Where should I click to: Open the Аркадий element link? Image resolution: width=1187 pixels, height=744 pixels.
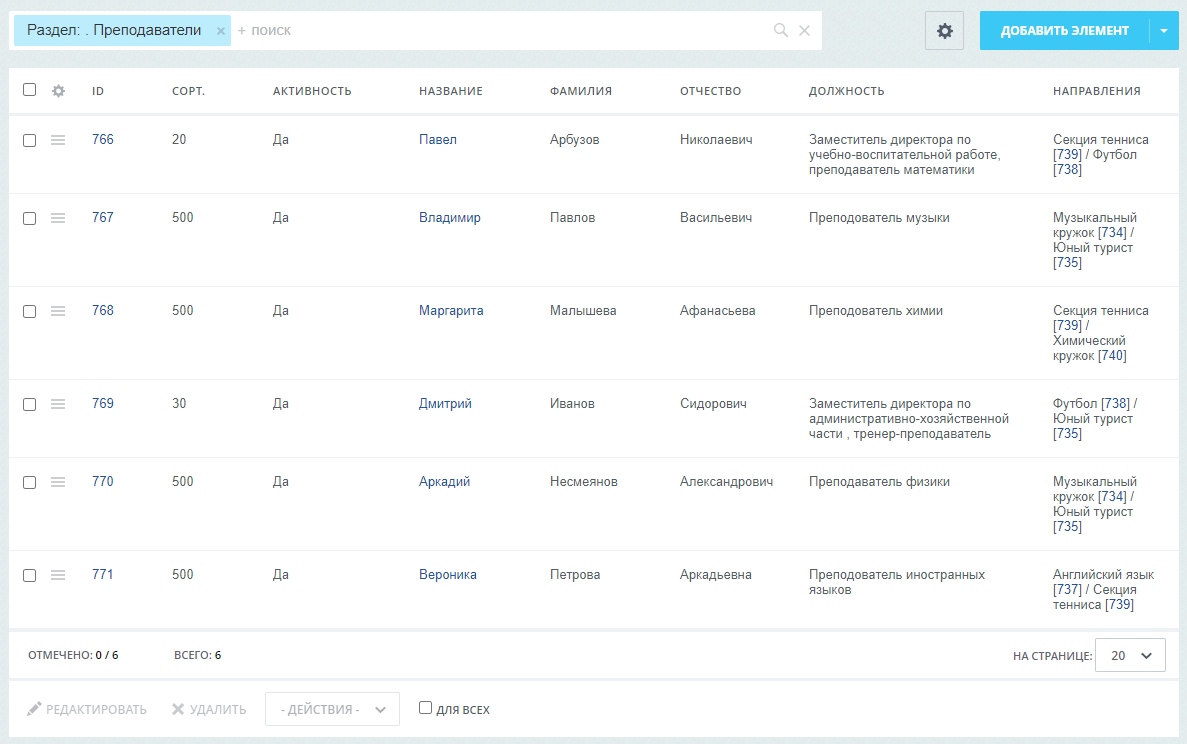tap(444, 481)
